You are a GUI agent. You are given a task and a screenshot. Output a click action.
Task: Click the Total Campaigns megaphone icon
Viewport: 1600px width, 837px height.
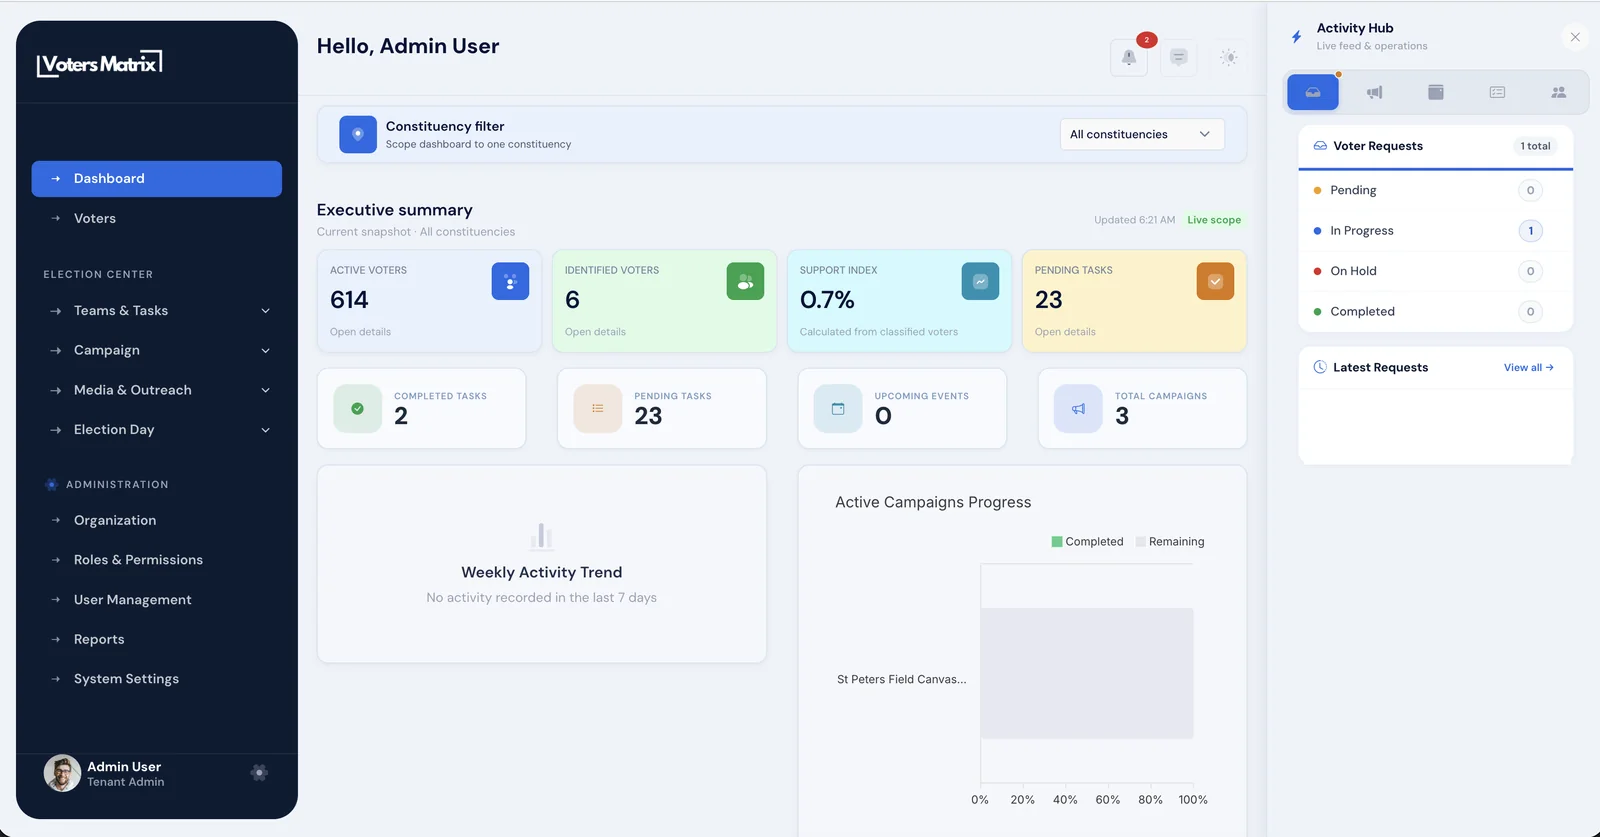click(x=1078, y=408)
